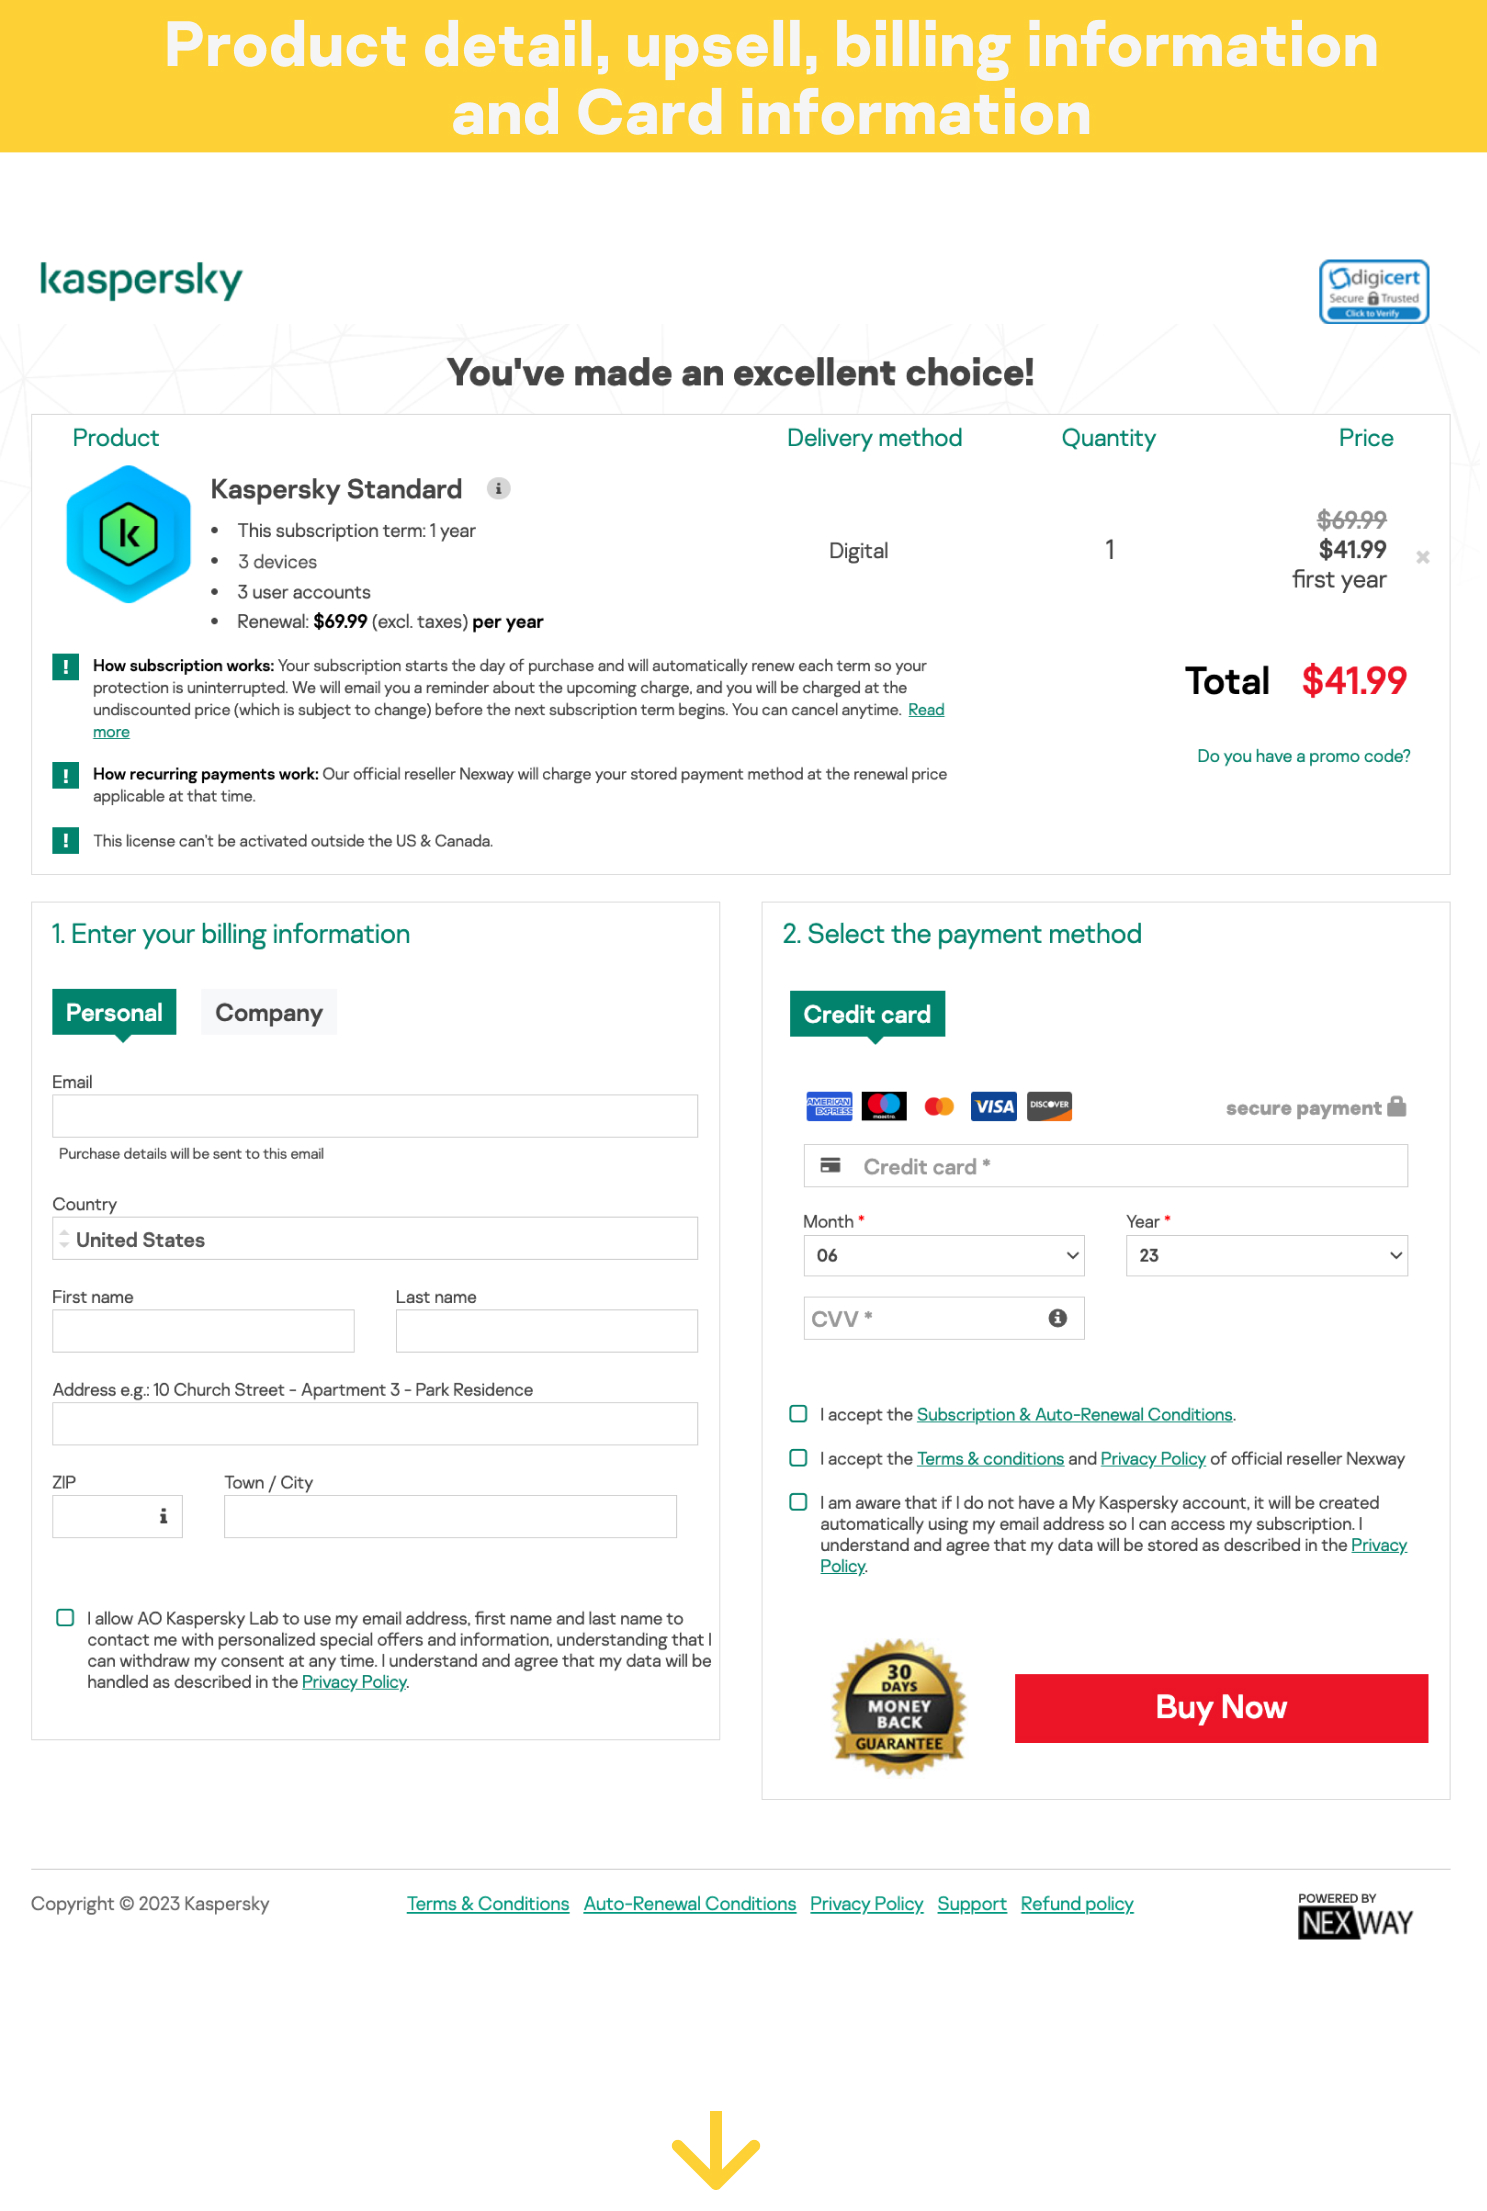1487x2211 pixels.
Task: Check the Nexway Terms & conditions acceptance box
Action: coord(798,1458)
